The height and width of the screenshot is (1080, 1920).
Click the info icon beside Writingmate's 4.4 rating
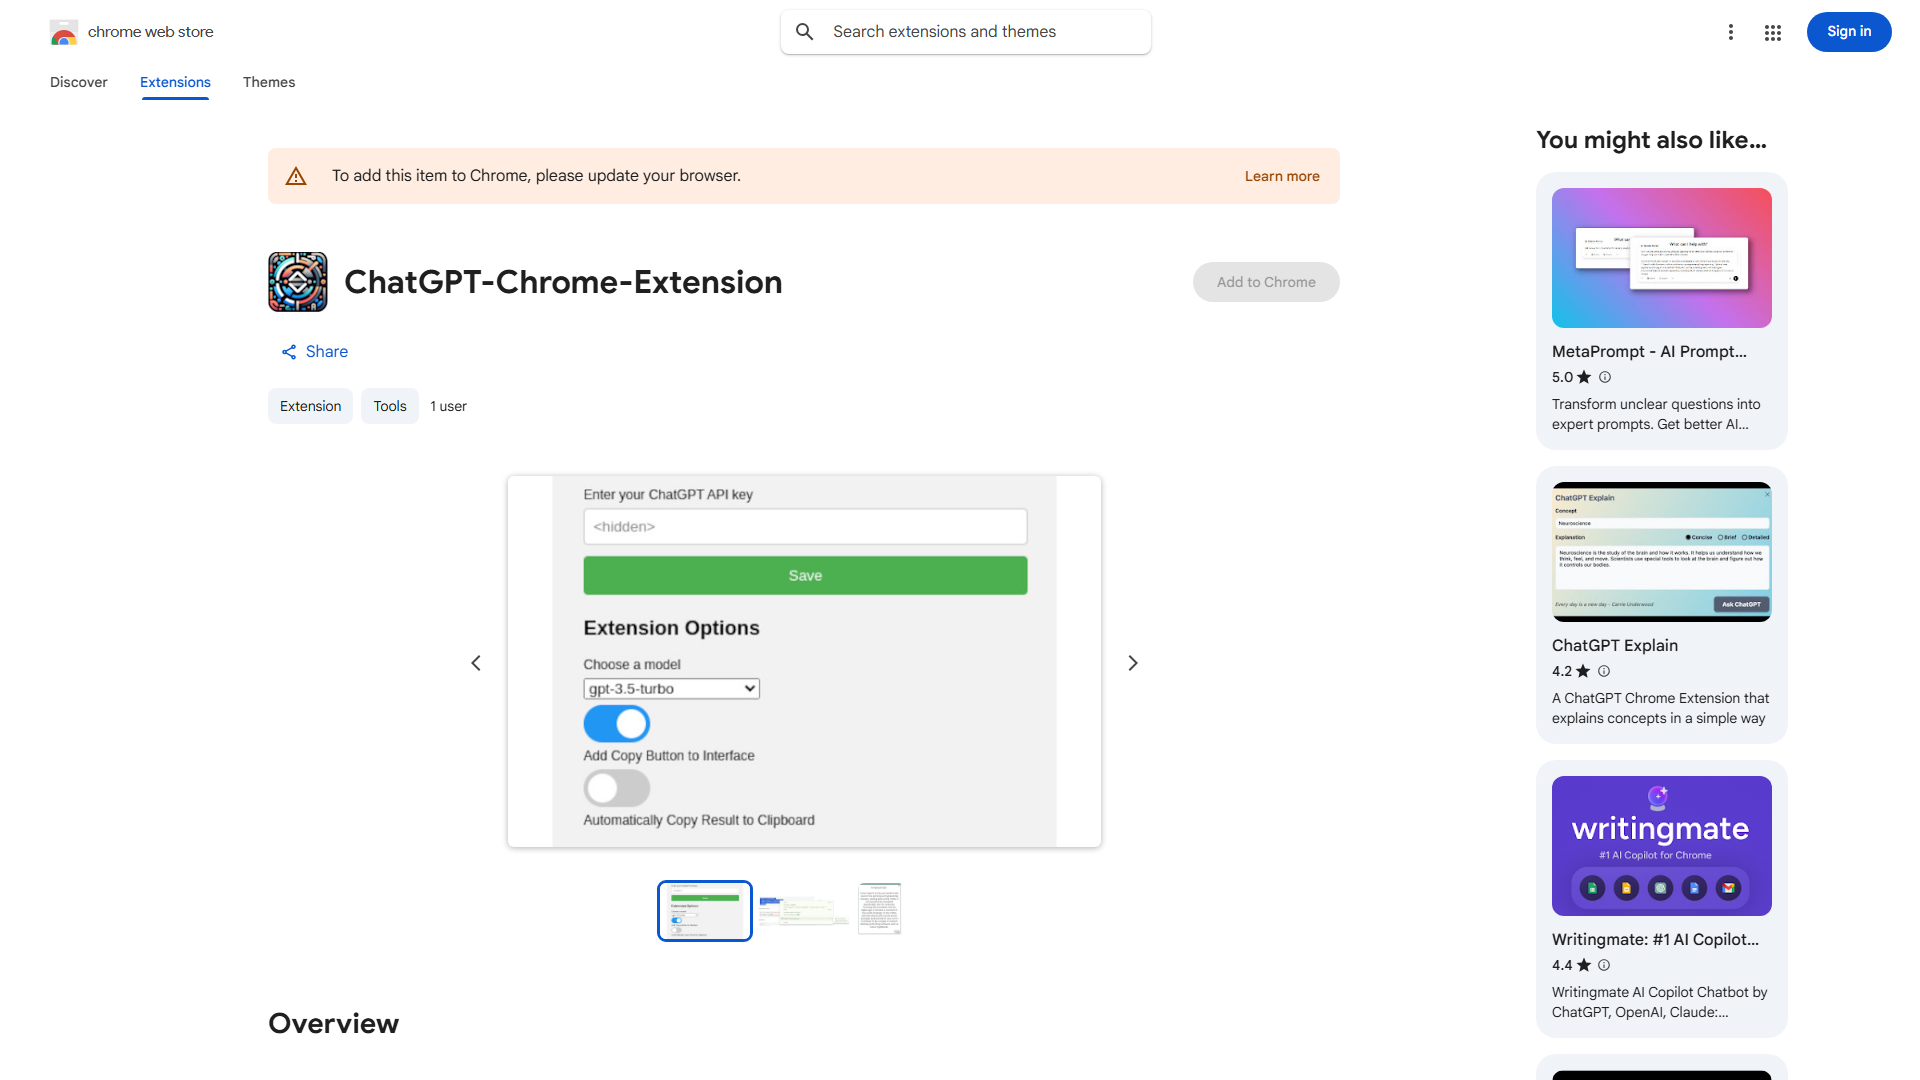pyautogui.click(x=1604, y=965)
